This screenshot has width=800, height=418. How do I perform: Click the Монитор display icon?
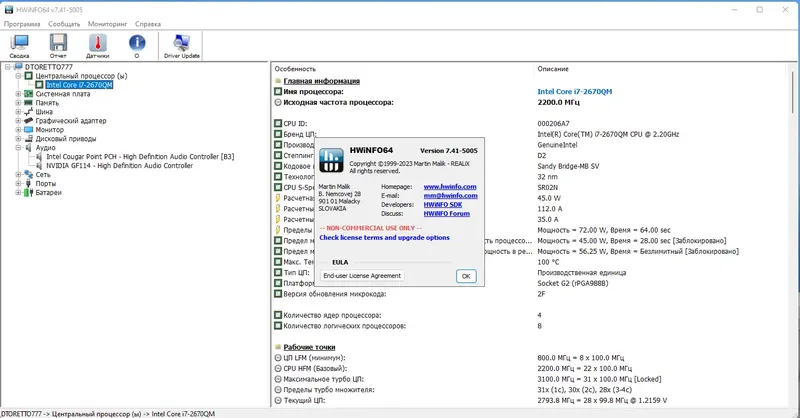29,130
